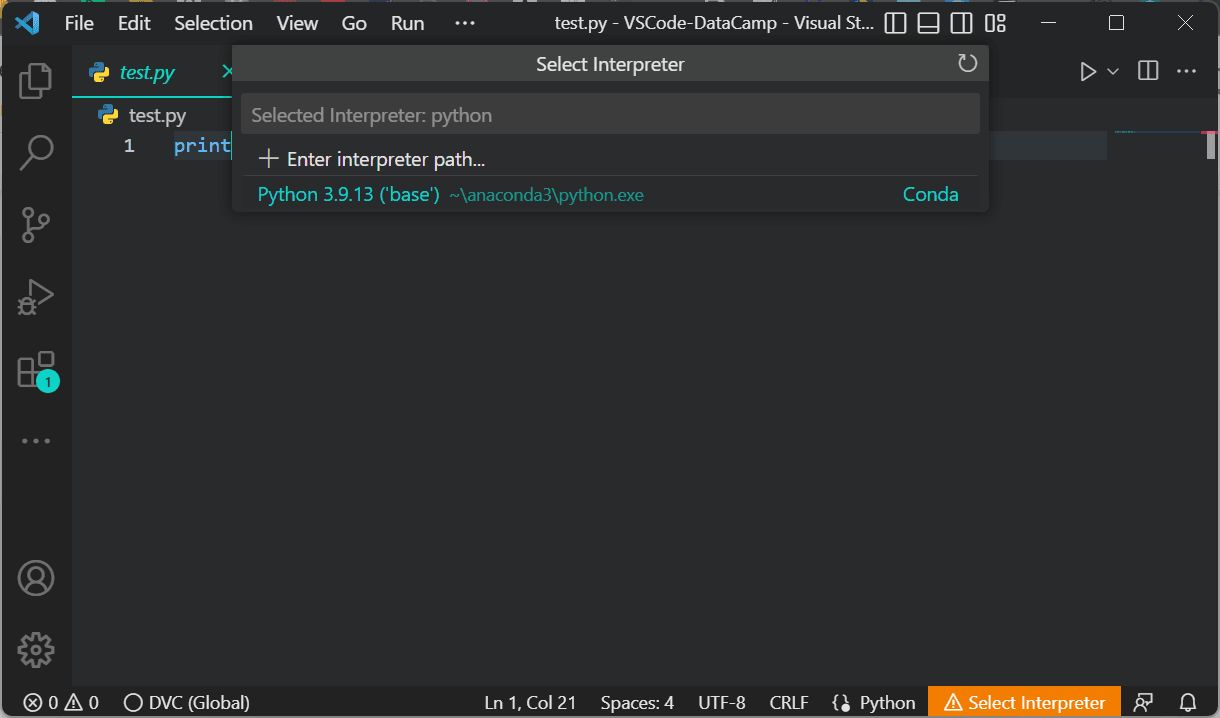
Task: Open the Run and Debug view
Action: click(36, 297)
